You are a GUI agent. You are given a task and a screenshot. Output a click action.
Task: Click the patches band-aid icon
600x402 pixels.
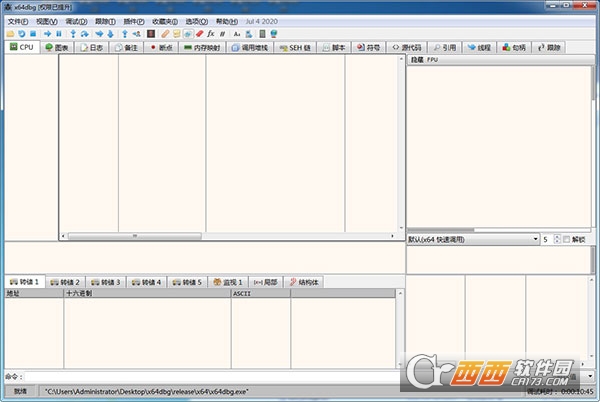click(165, 33)
